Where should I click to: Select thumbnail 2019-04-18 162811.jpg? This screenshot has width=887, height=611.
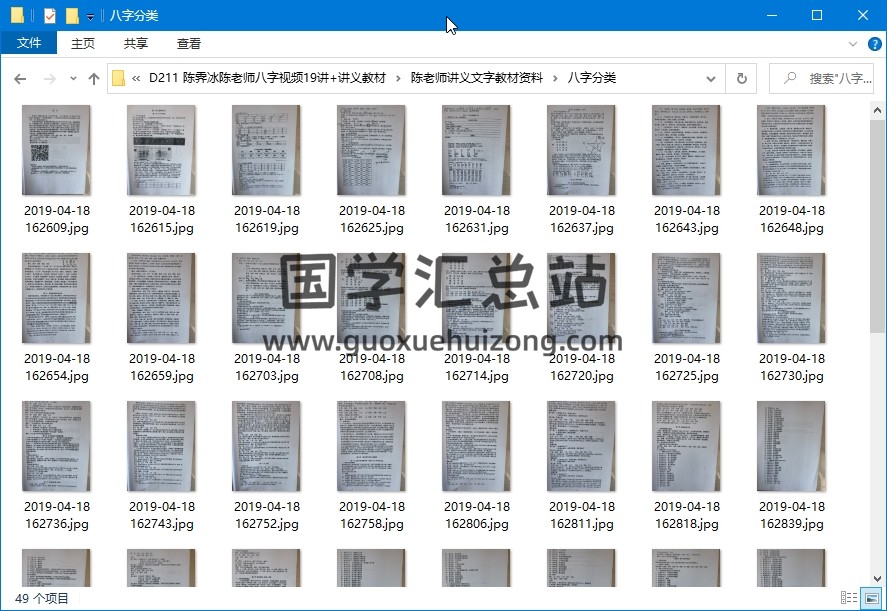point(582,446)
